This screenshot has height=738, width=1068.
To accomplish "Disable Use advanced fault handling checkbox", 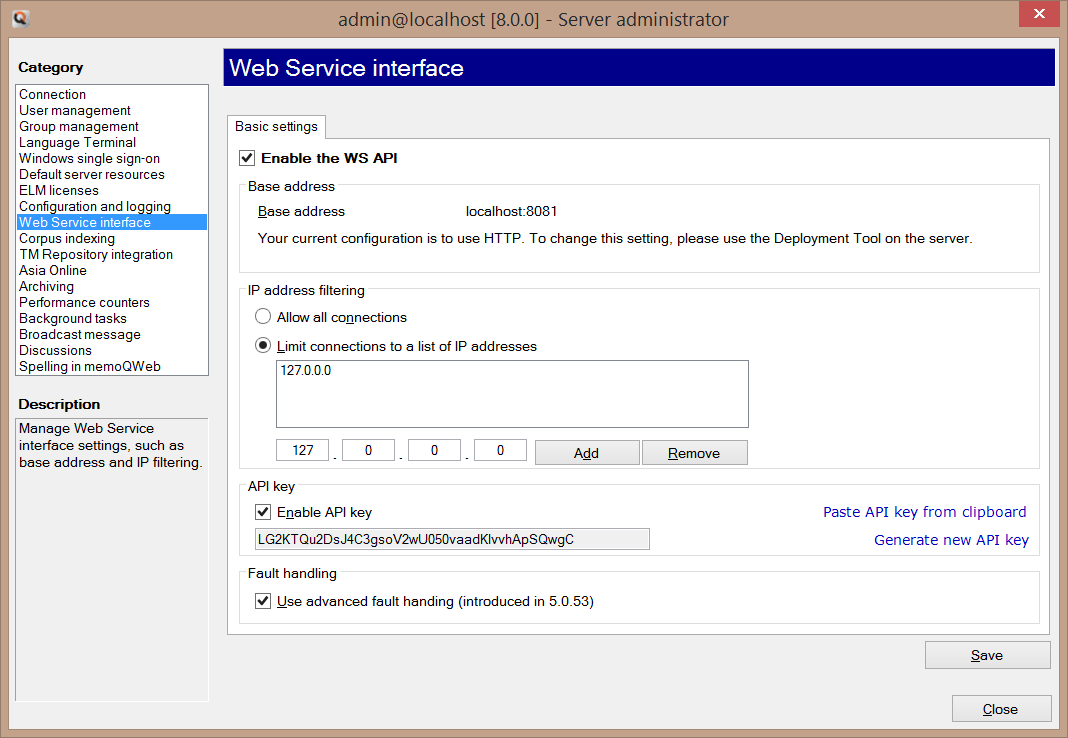I will pyautogui.click(x=263, y=601).
